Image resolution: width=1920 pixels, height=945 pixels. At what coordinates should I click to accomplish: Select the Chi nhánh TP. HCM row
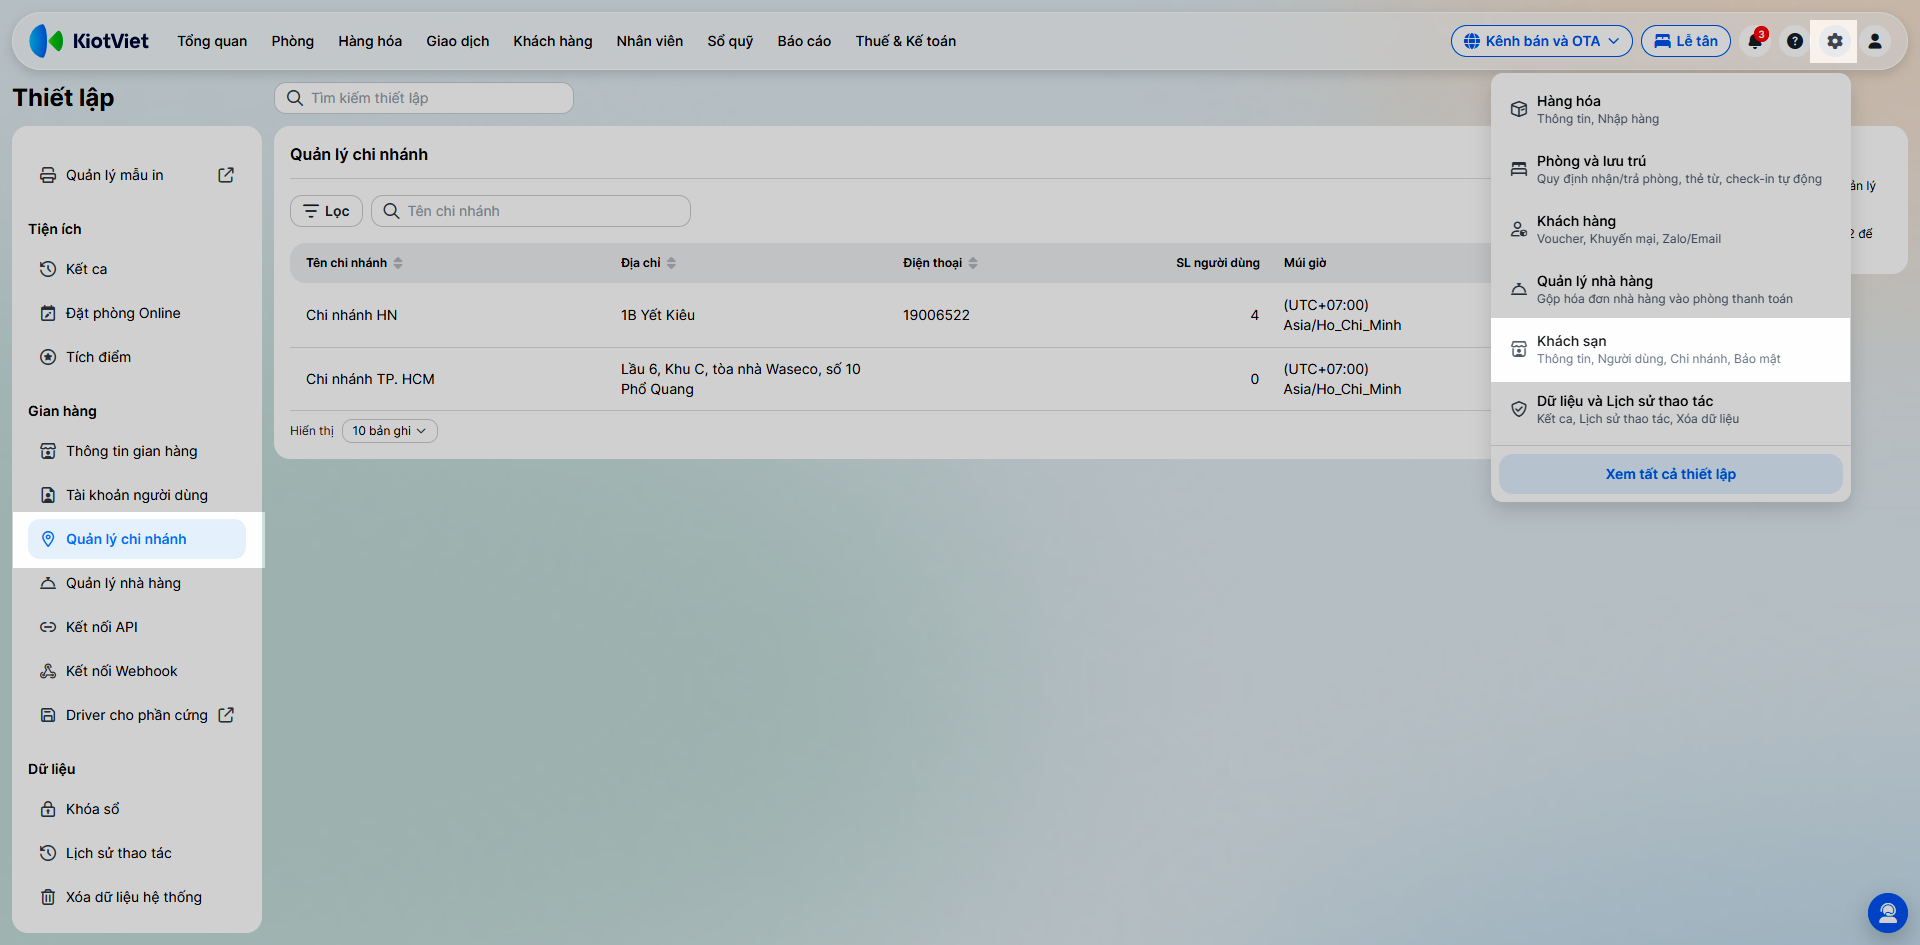click(890, 379)
